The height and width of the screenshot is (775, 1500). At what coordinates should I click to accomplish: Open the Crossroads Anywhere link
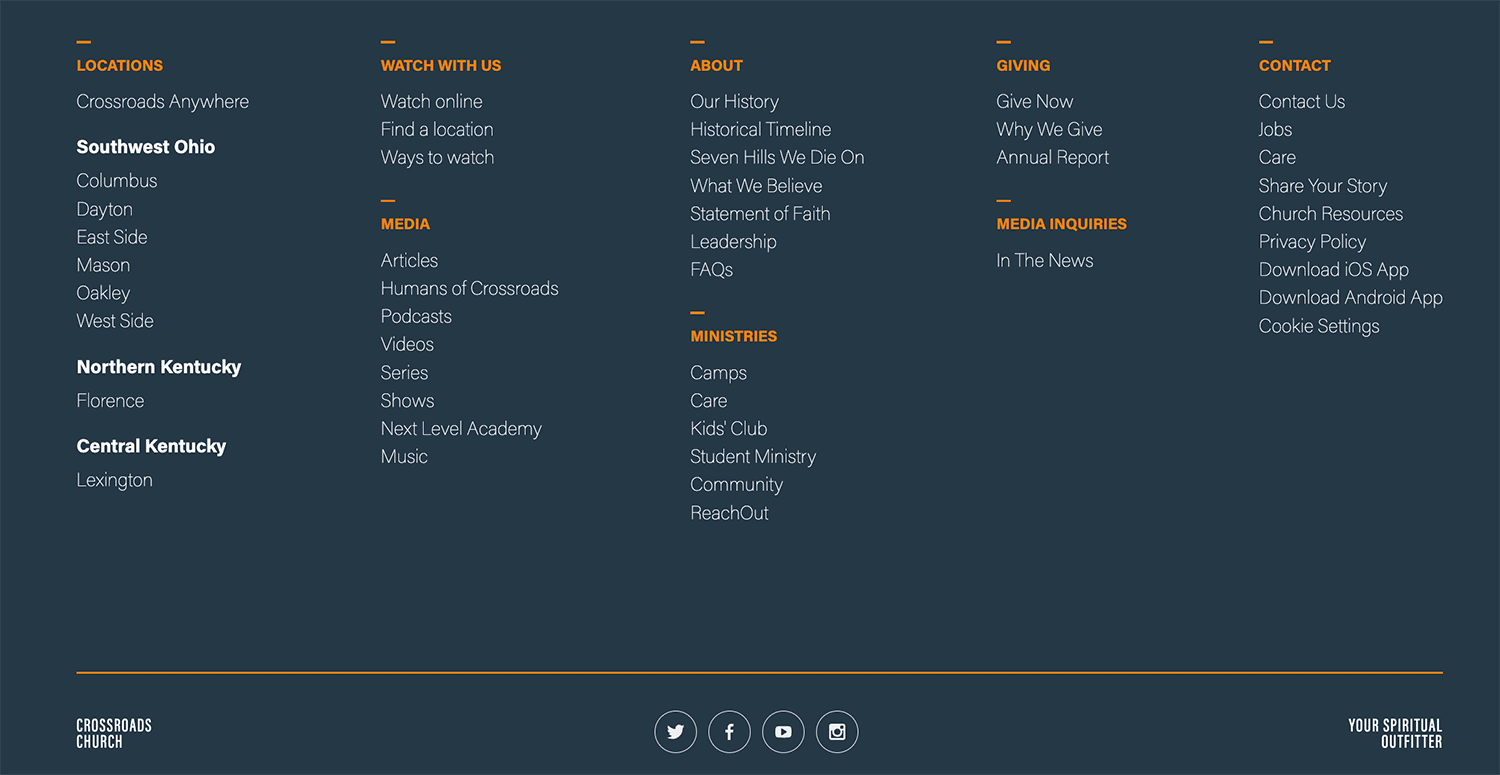(x=162, y=101)
